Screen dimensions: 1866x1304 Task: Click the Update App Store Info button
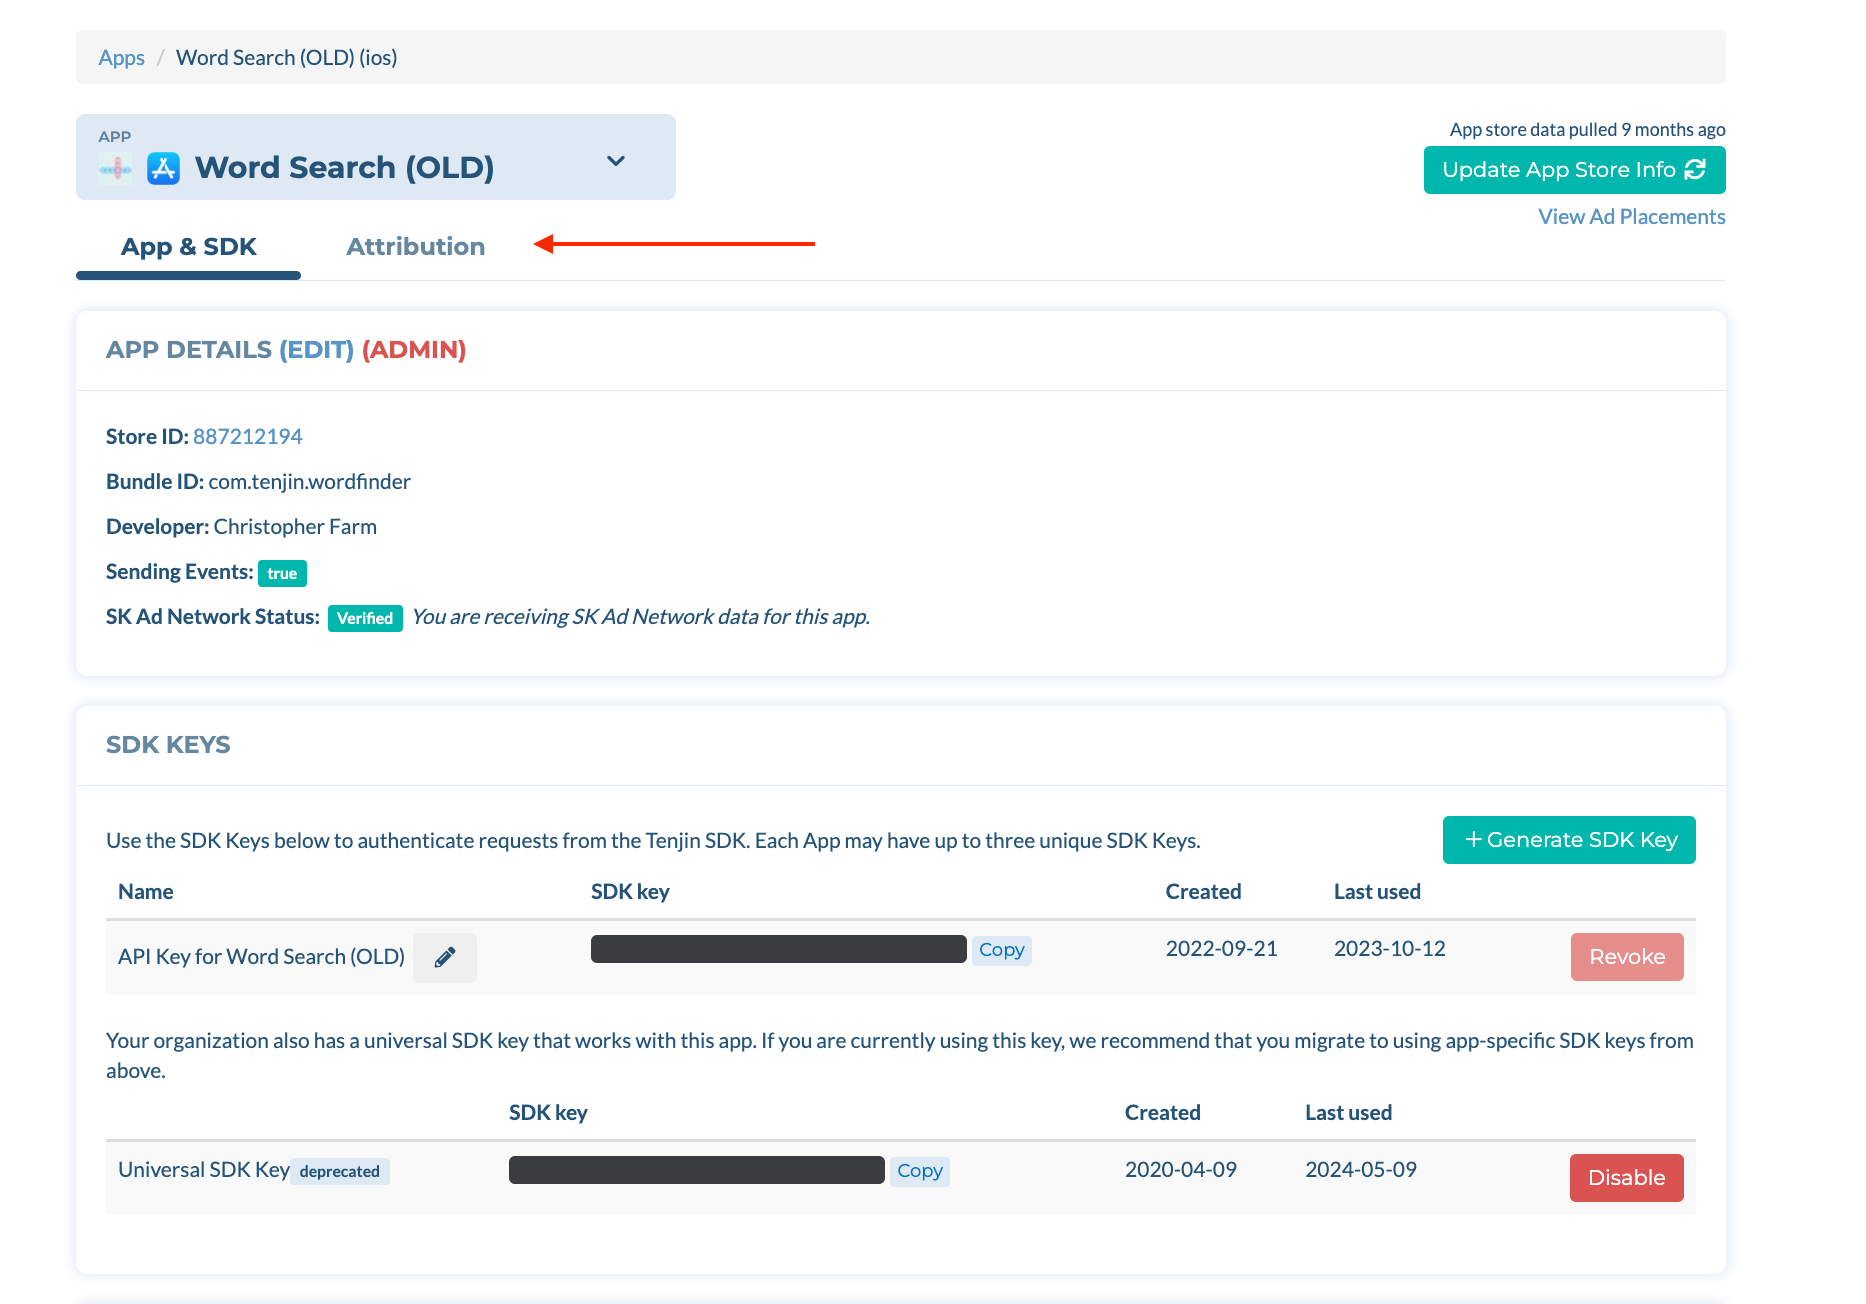click(x=1575, y=170)
